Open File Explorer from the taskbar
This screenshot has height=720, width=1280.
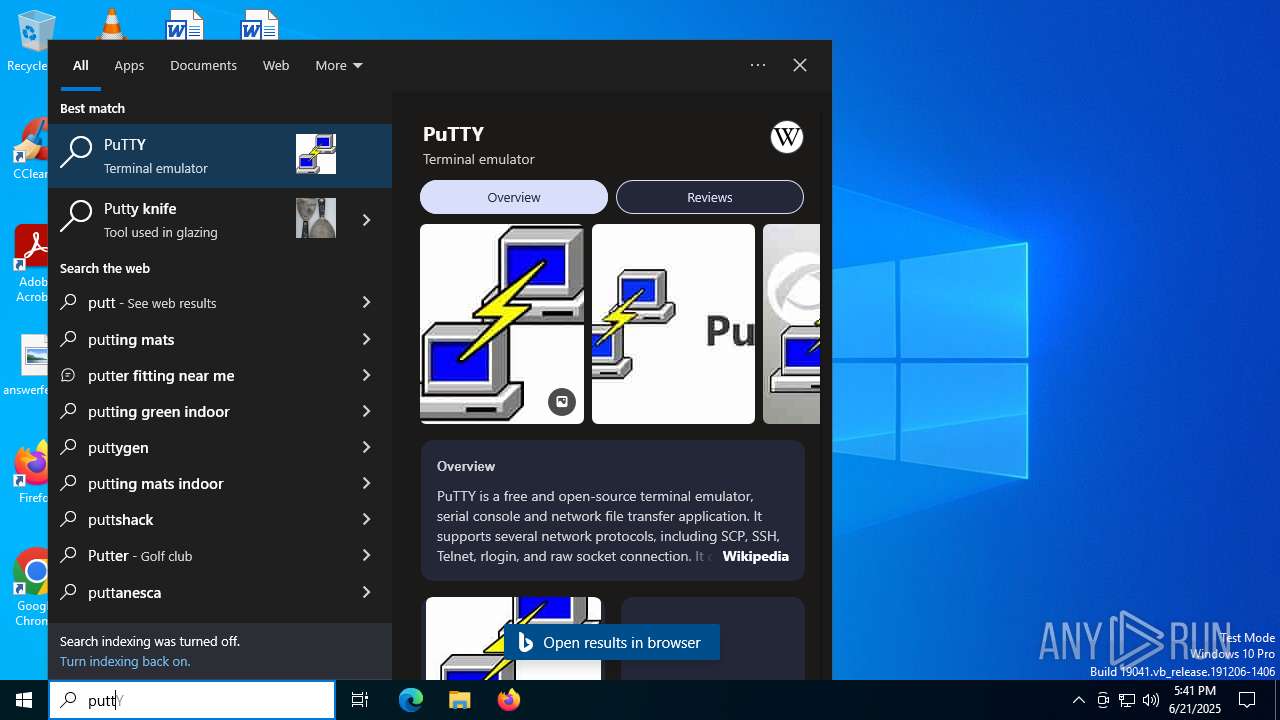pos(459,700)
